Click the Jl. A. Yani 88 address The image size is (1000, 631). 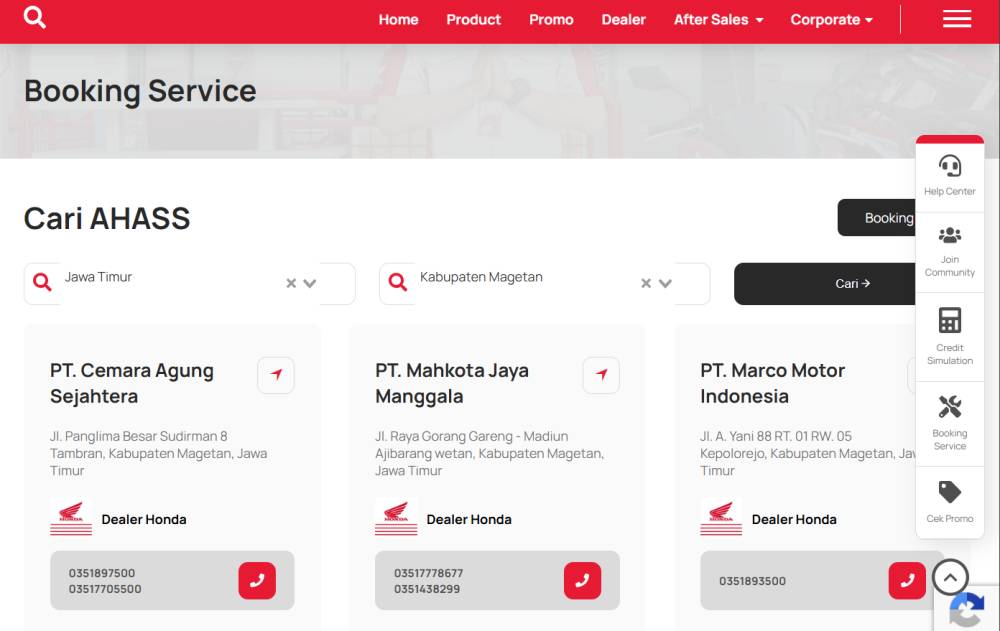[807, 453]
